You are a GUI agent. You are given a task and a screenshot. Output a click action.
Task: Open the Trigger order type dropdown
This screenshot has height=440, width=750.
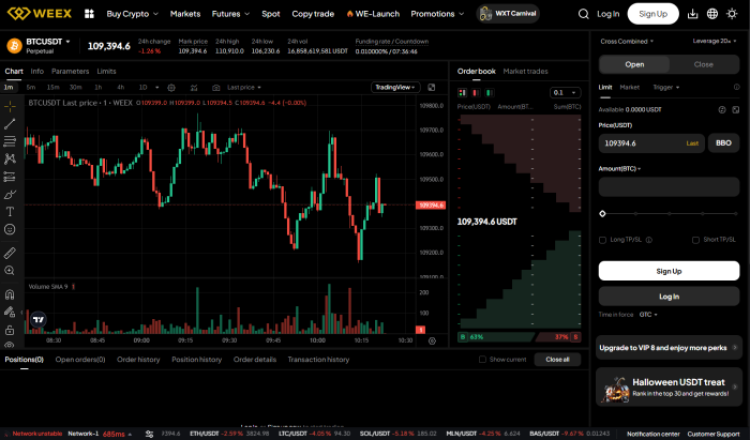click(x=666, y=87)
